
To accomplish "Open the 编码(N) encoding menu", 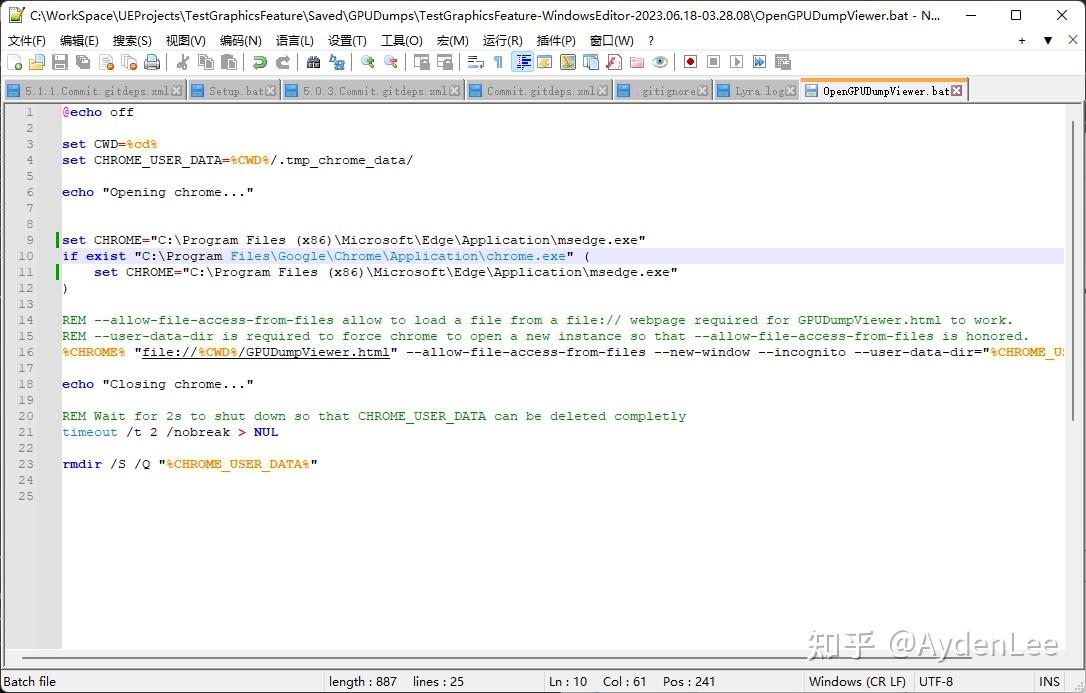I will click(240, 40).
